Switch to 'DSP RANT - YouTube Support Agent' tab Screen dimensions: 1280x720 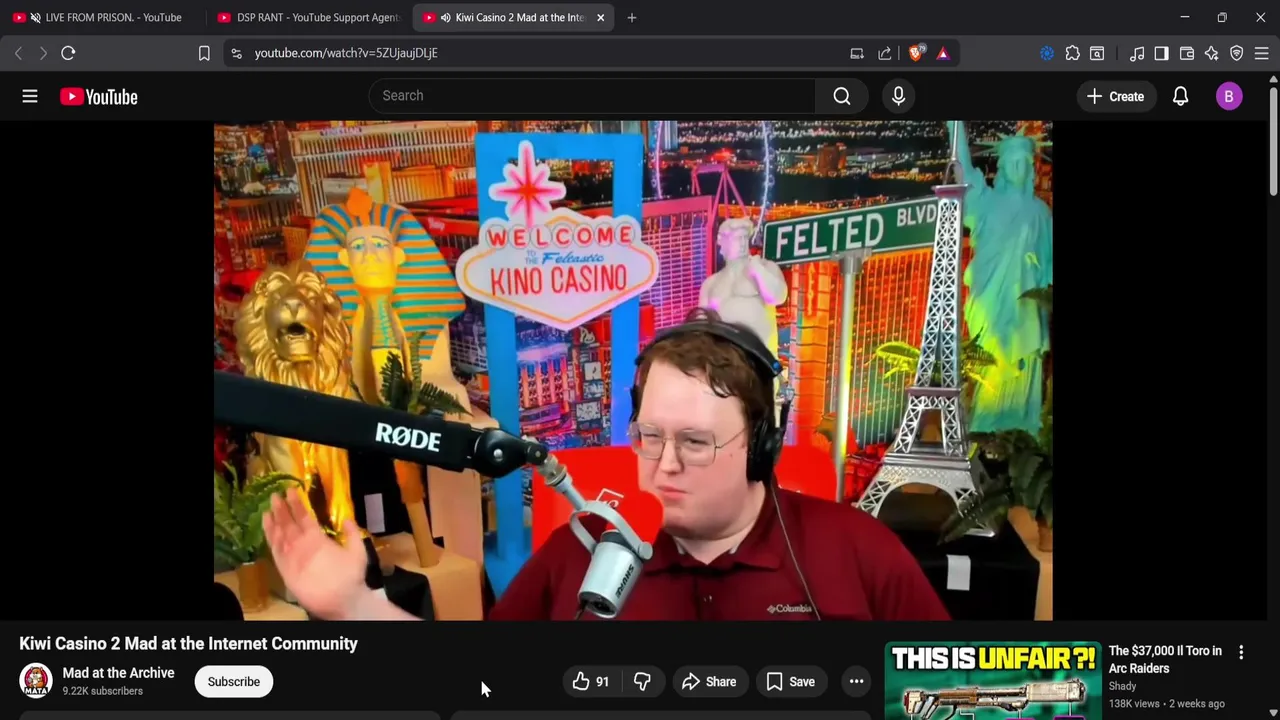point(308,17)
